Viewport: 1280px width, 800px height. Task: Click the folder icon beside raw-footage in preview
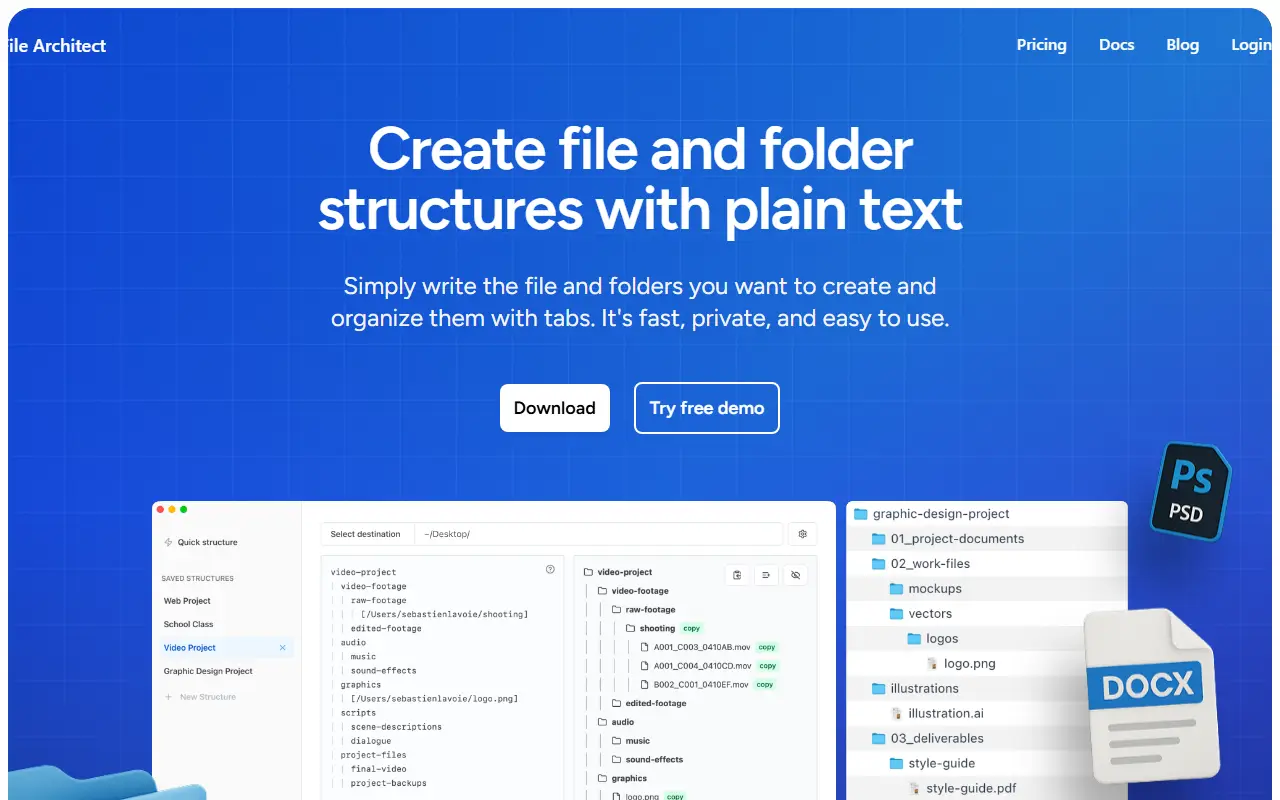tap(617, 610)
